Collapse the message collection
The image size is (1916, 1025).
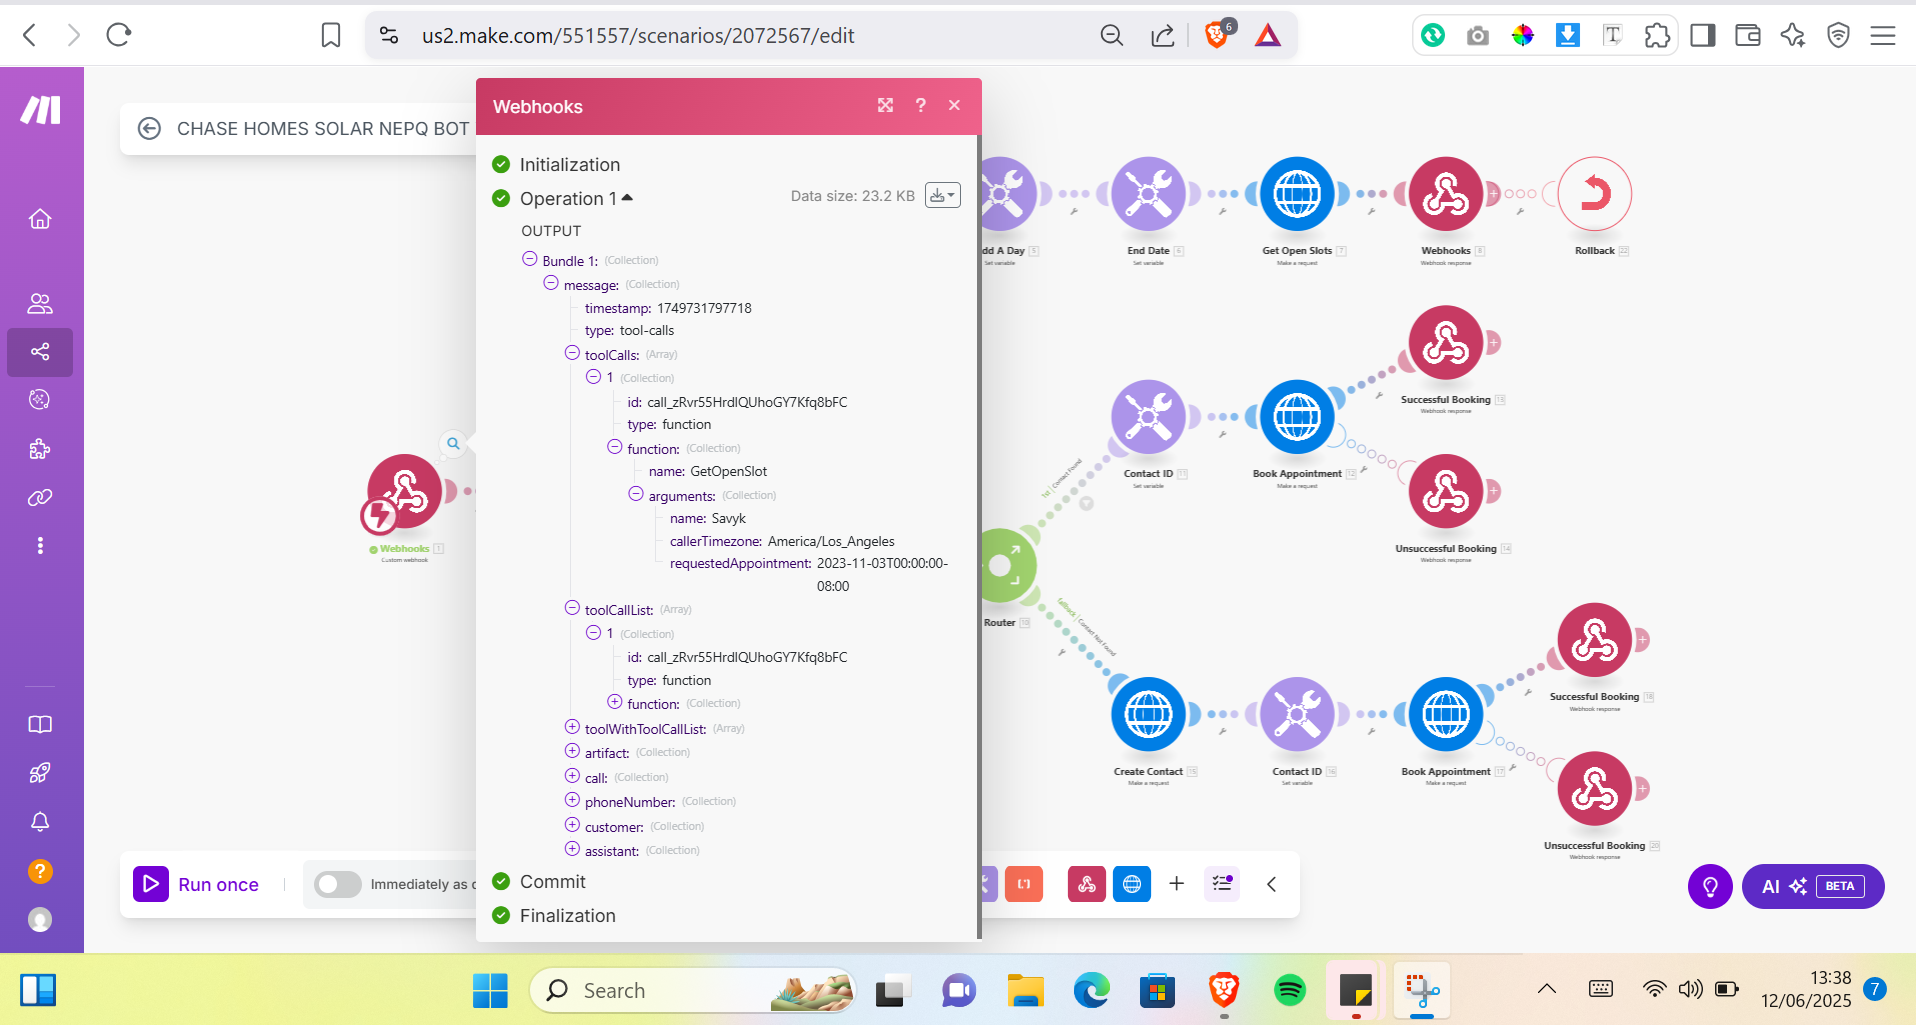551,283
